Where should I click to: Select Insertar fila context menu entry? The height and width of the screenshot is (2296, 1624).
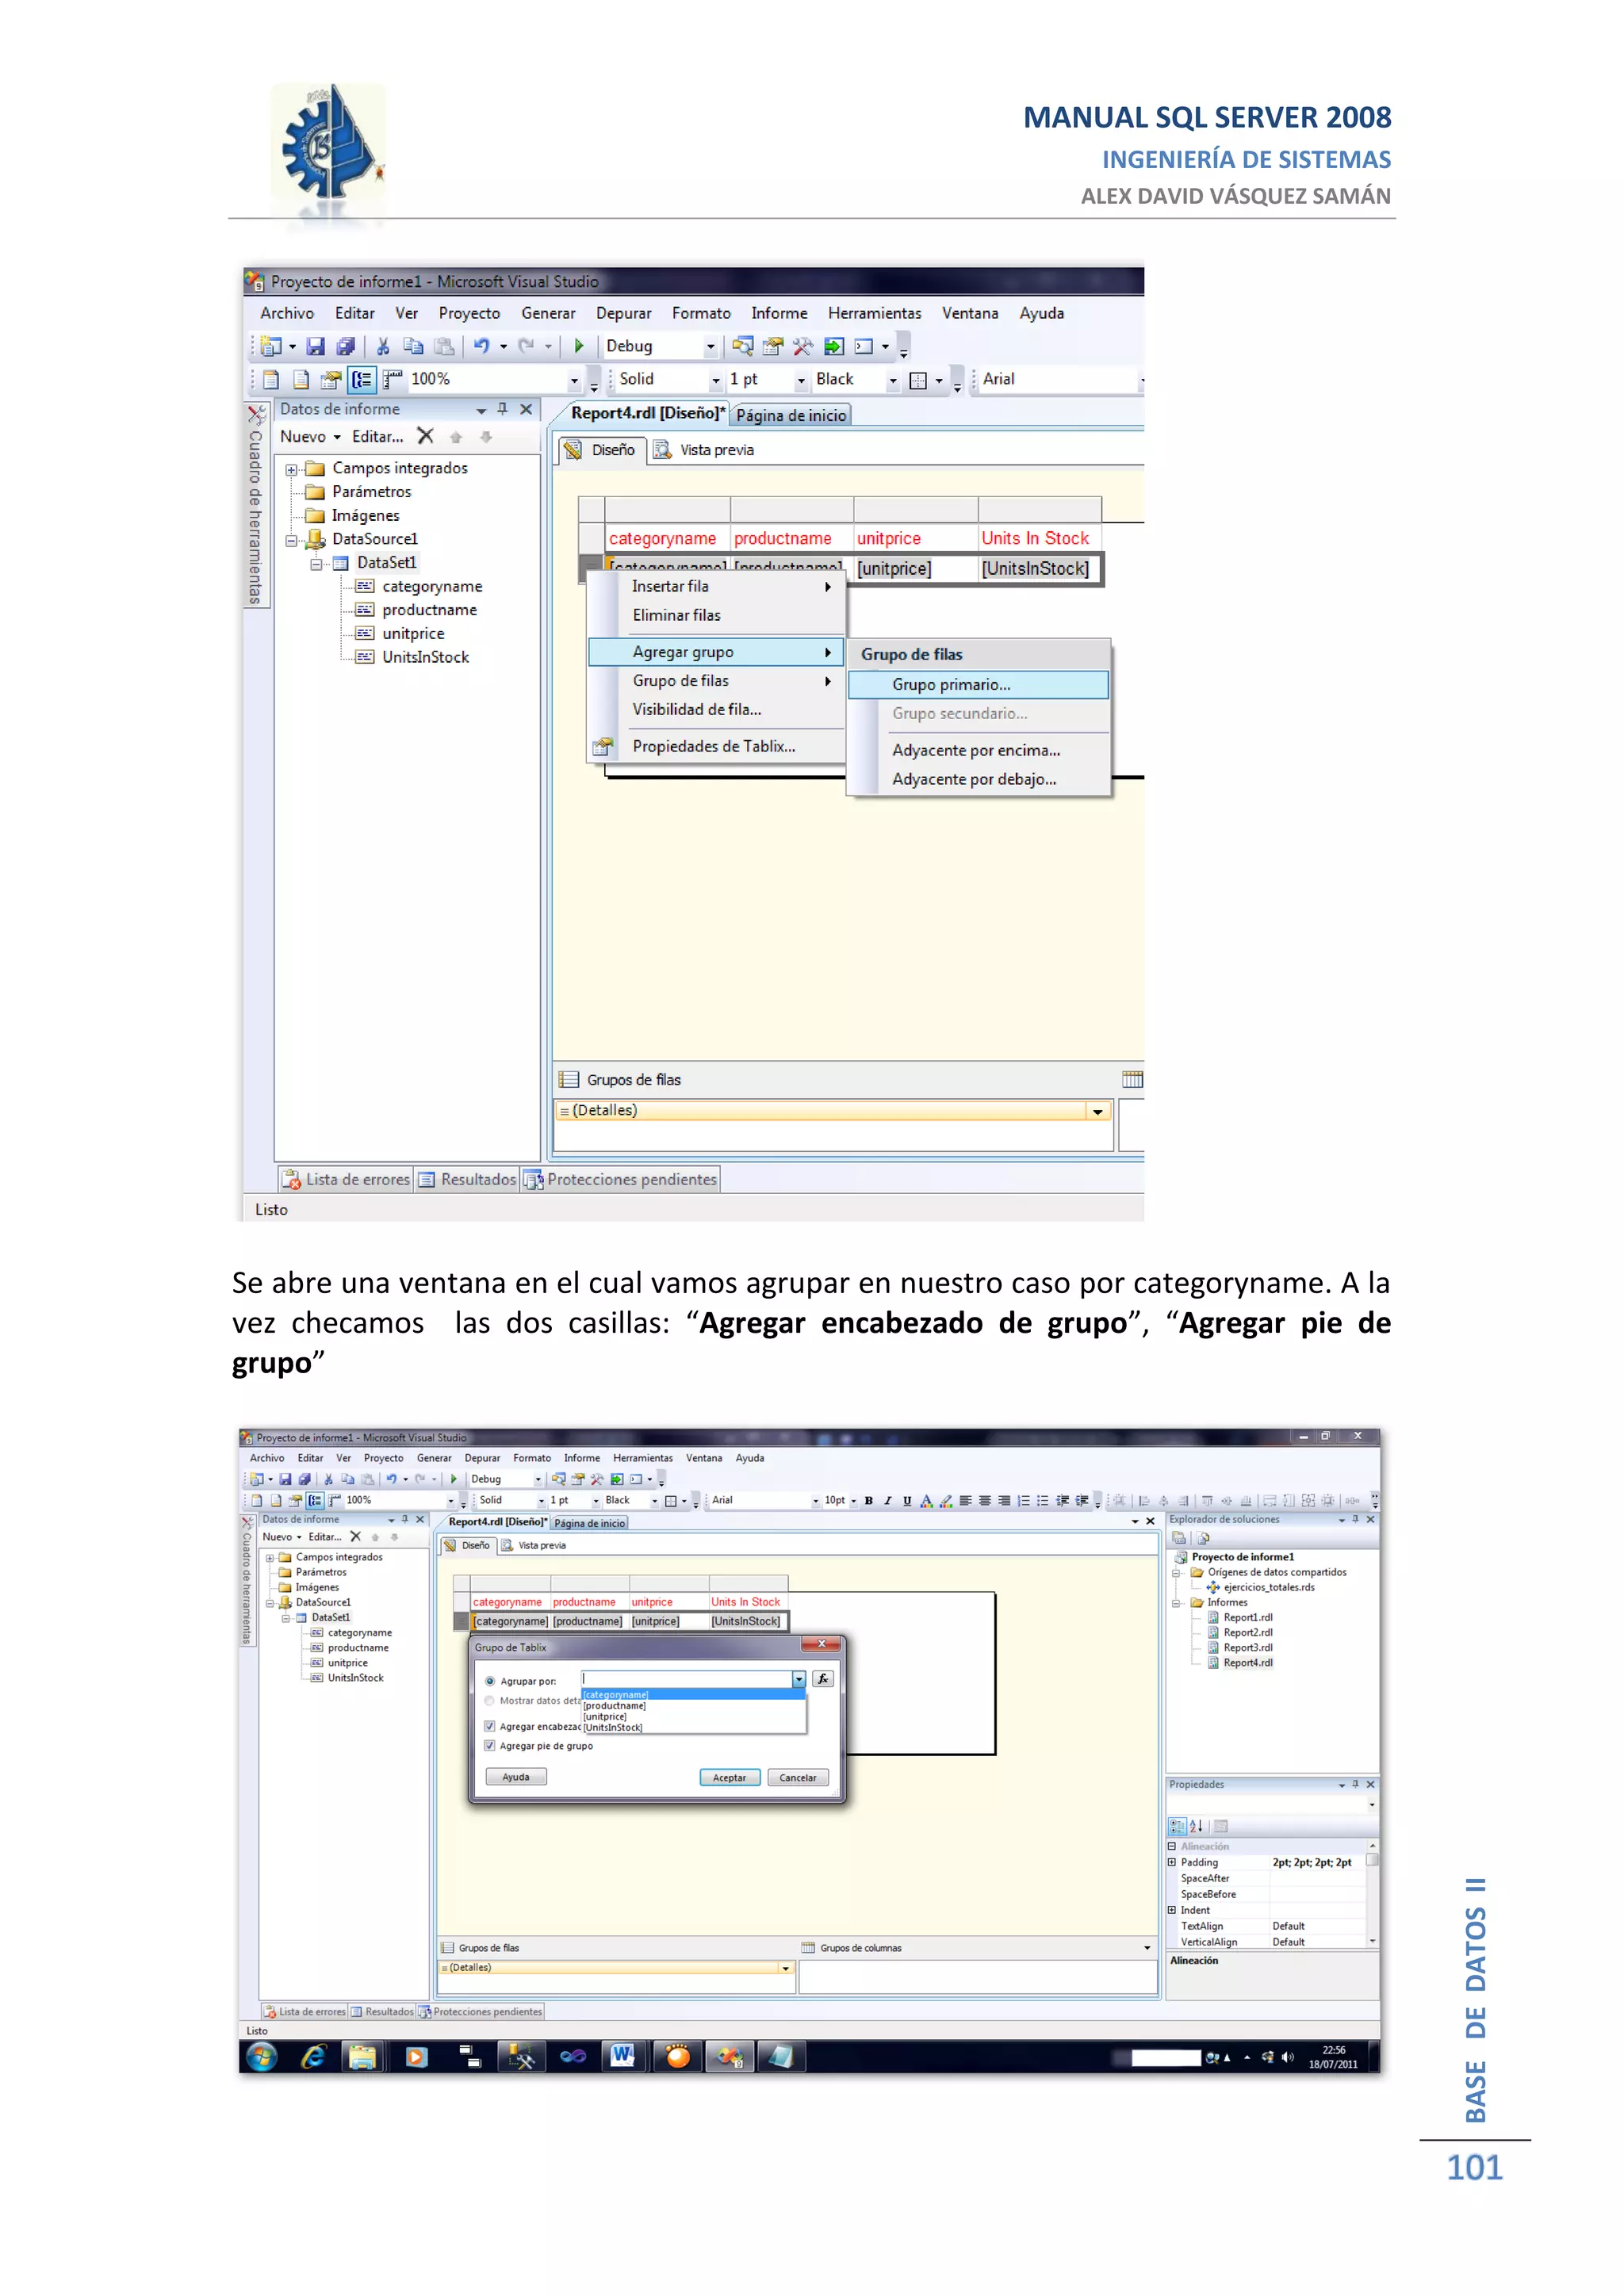[717, 586]
